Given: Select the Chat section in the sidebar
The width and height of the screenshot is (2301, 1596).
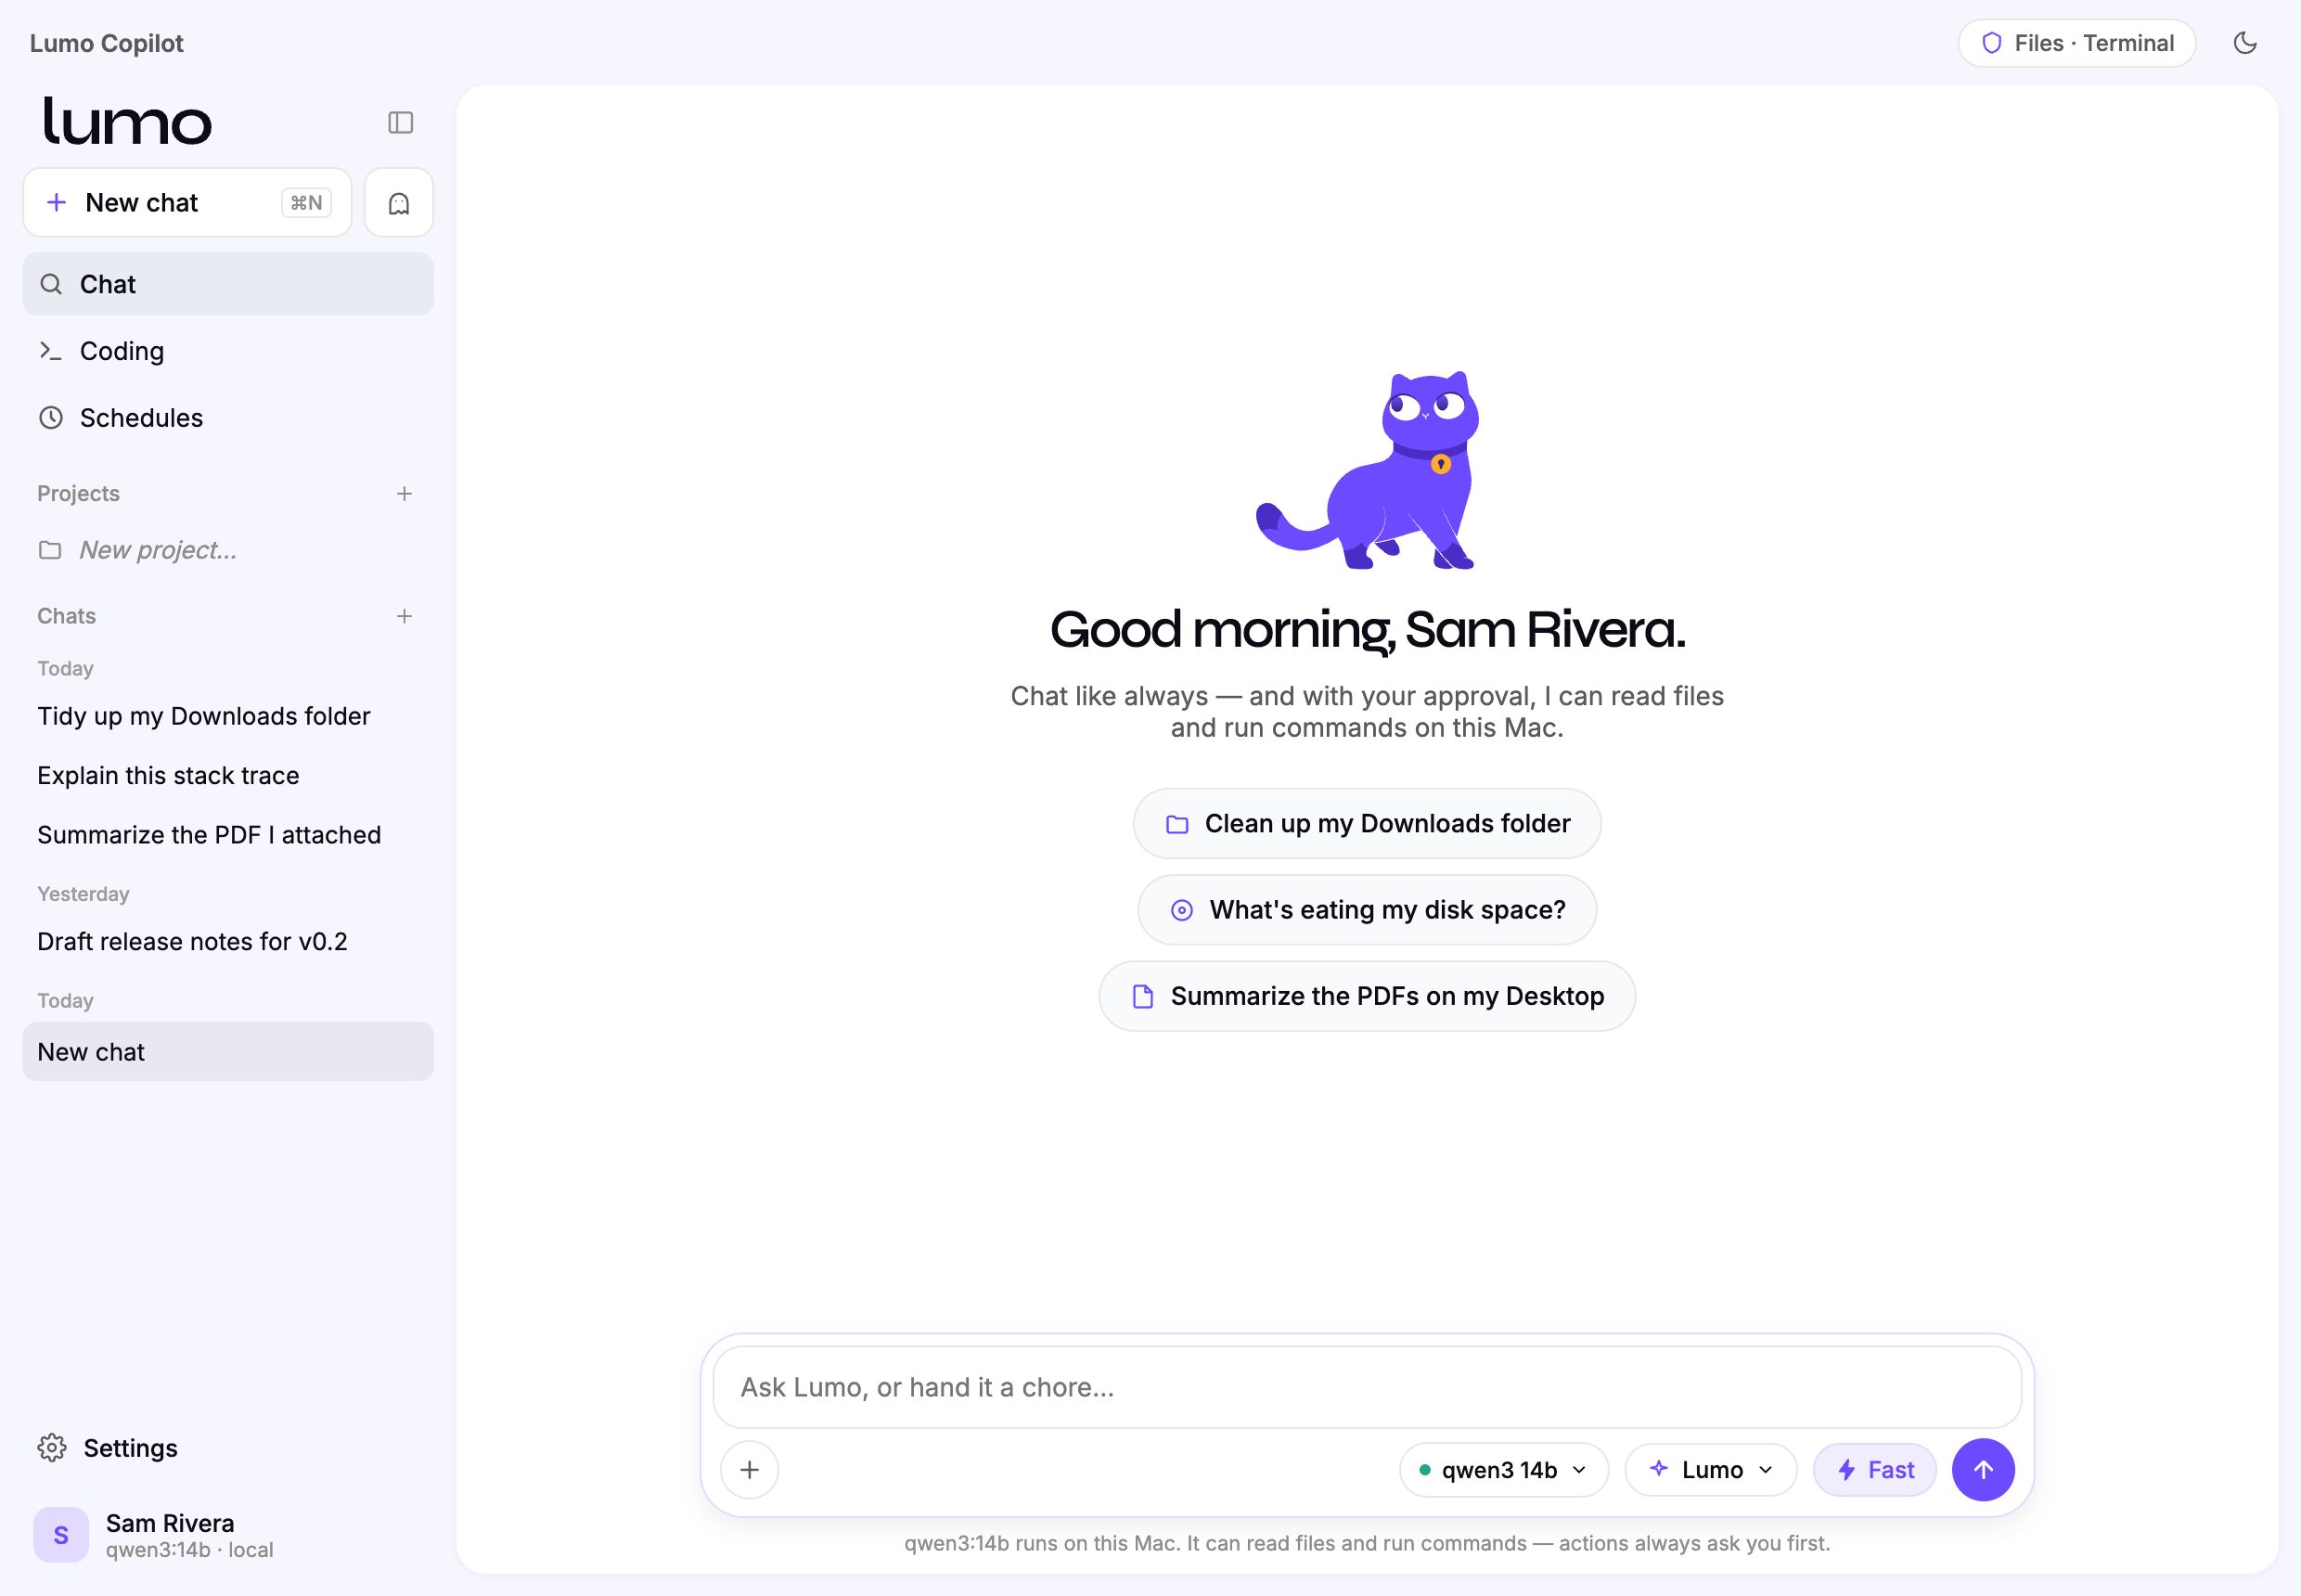Looking at the screenshot, I should coord(228,284).
